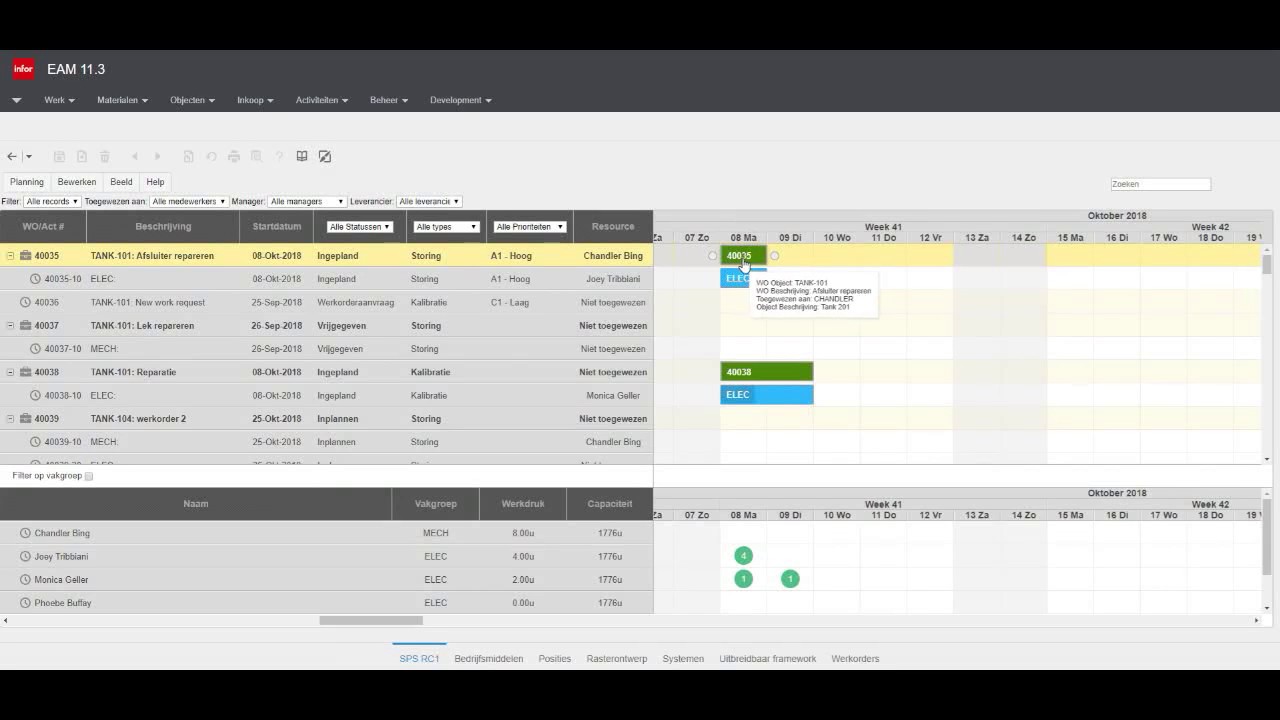Click briefcase icon of work order 40039
Viewport: 1280px width, 720px height.
click(x=26, y=419)
